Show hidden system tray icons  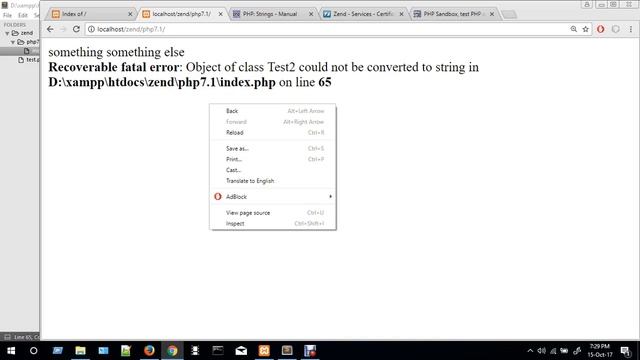[x=530, y=351]
